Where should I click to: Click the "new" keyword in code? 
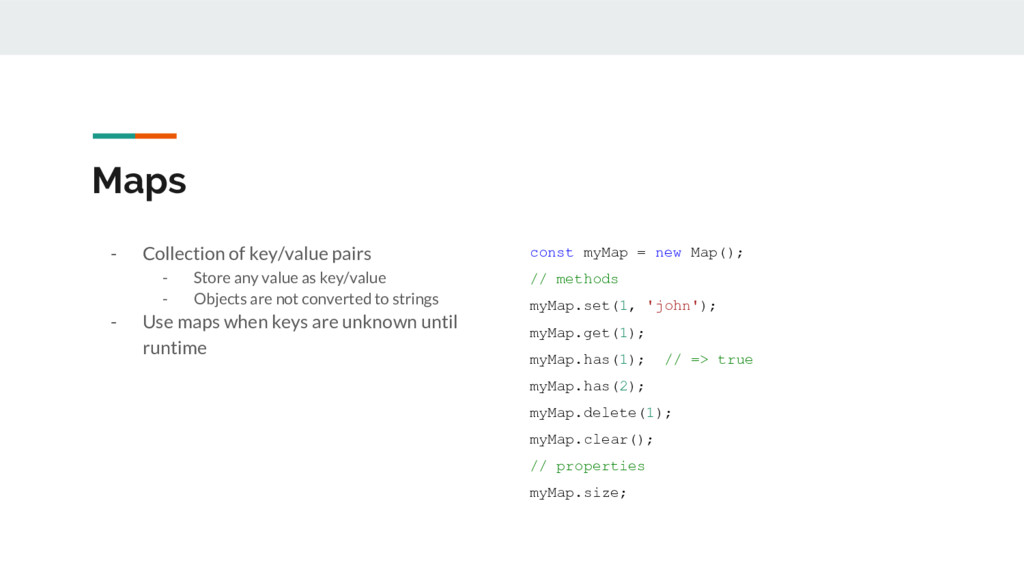pos(668,253)
